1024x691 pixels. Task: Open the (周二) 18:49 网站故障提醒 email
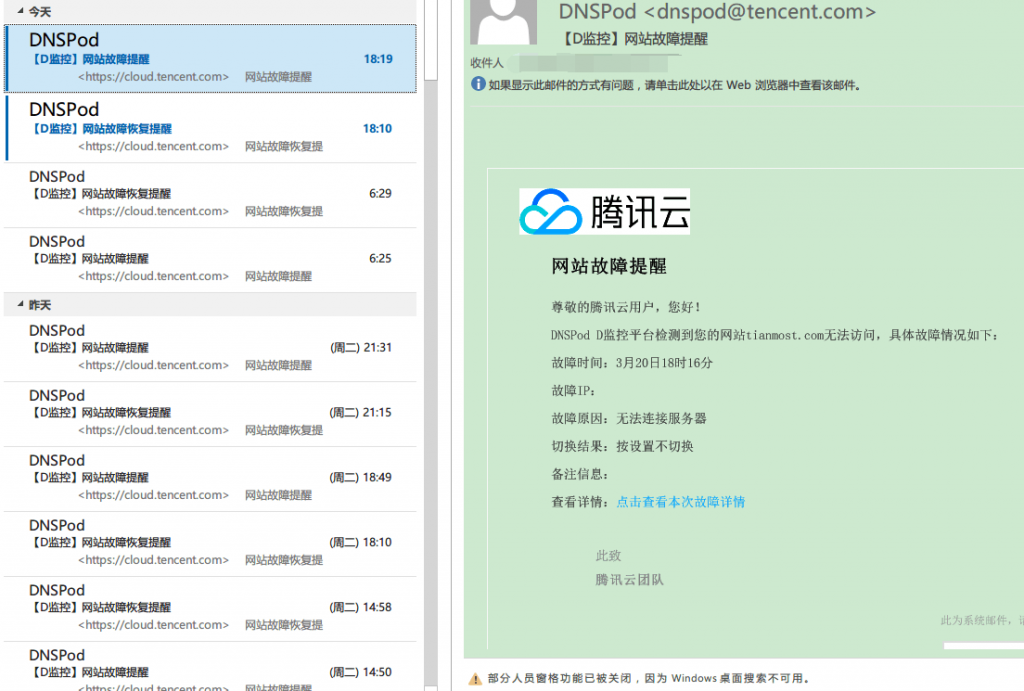click(210, 479)
